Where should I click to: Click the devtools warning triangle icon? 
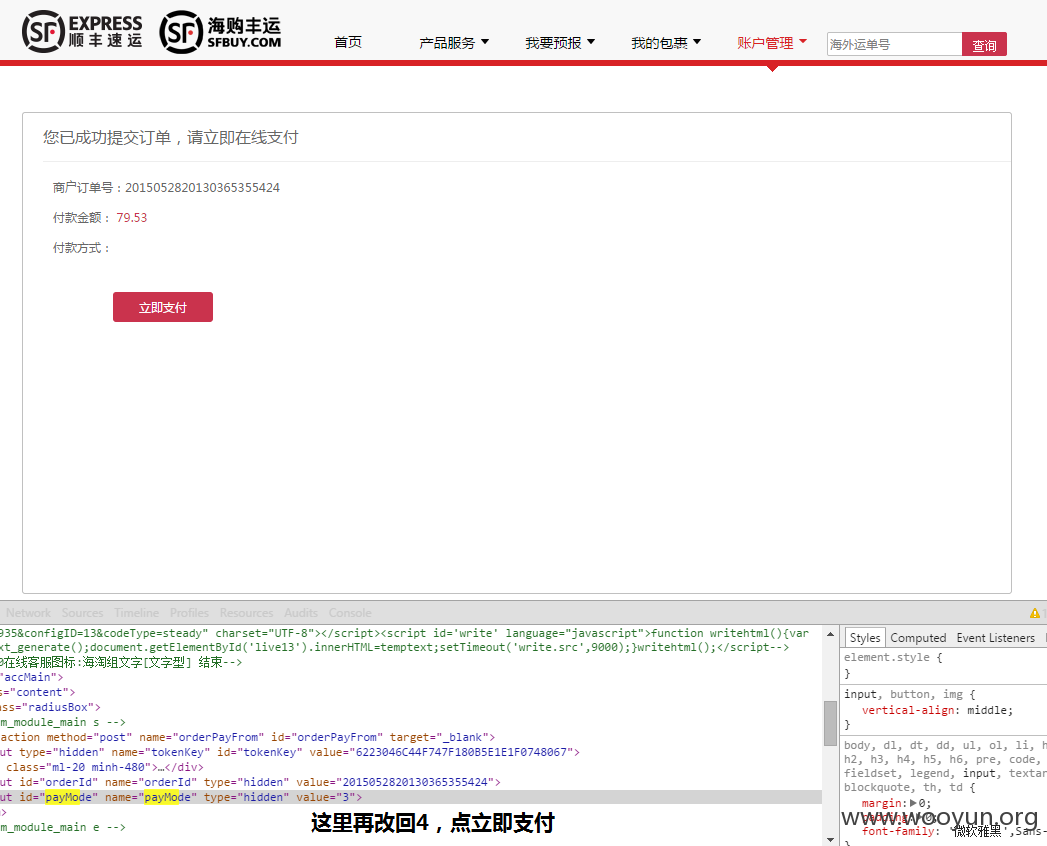pos(1034,613)
